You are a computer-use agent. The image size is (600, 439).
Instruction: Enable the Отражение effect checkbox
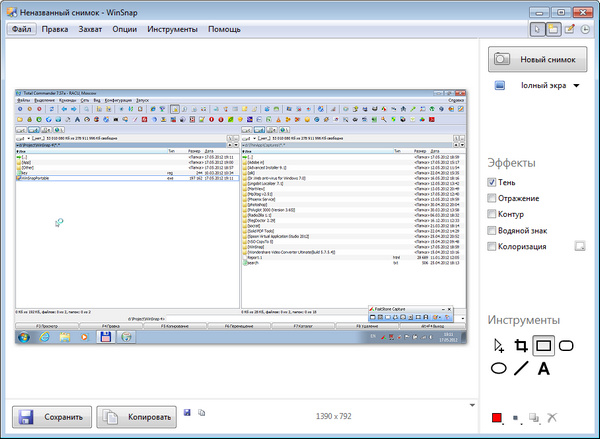(x=492, y=199)
